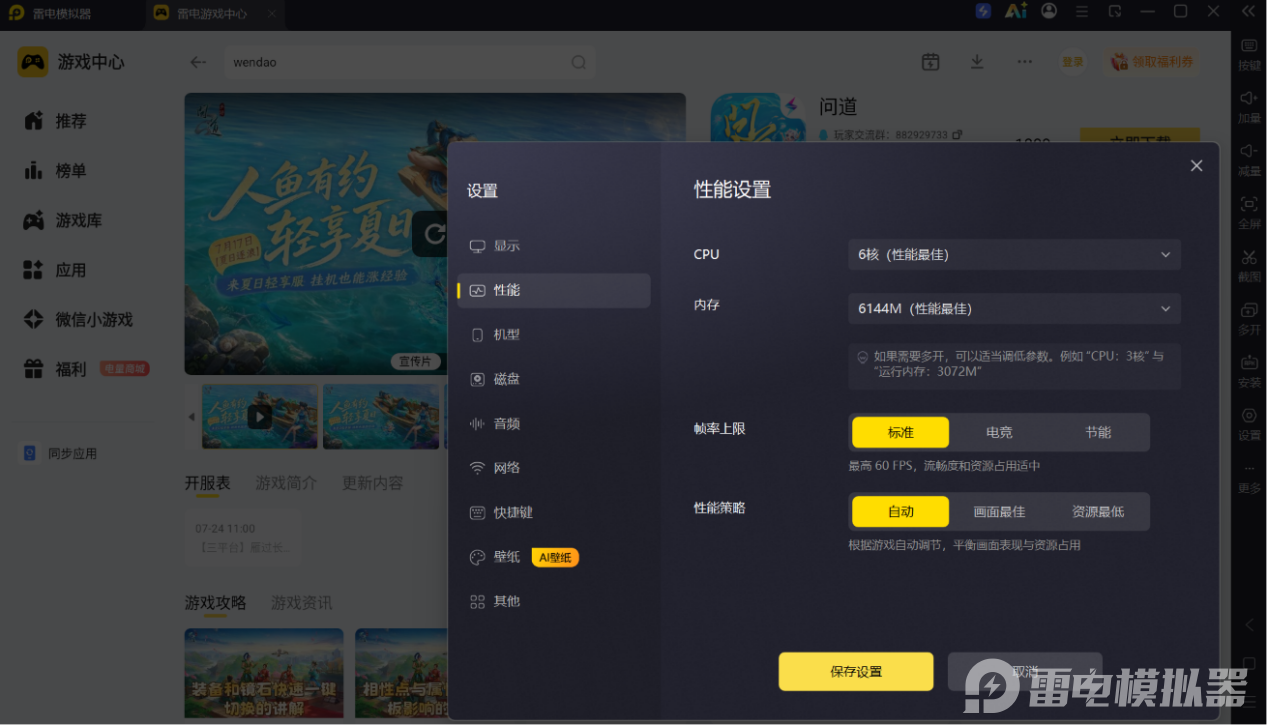1267x725 pixels.
Task: Click the 登录 login button
Action: point(1073,62)
